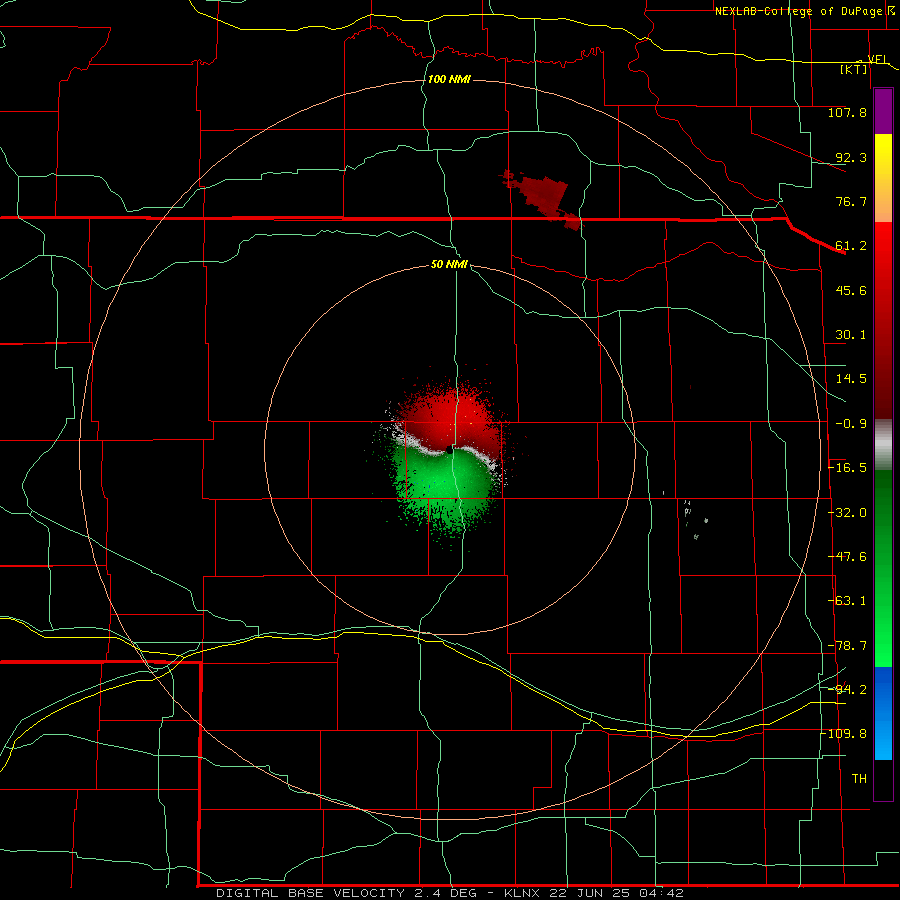Click the 61.2 legend value
This screenshot has width=900, height=900.
coord(851,246)
